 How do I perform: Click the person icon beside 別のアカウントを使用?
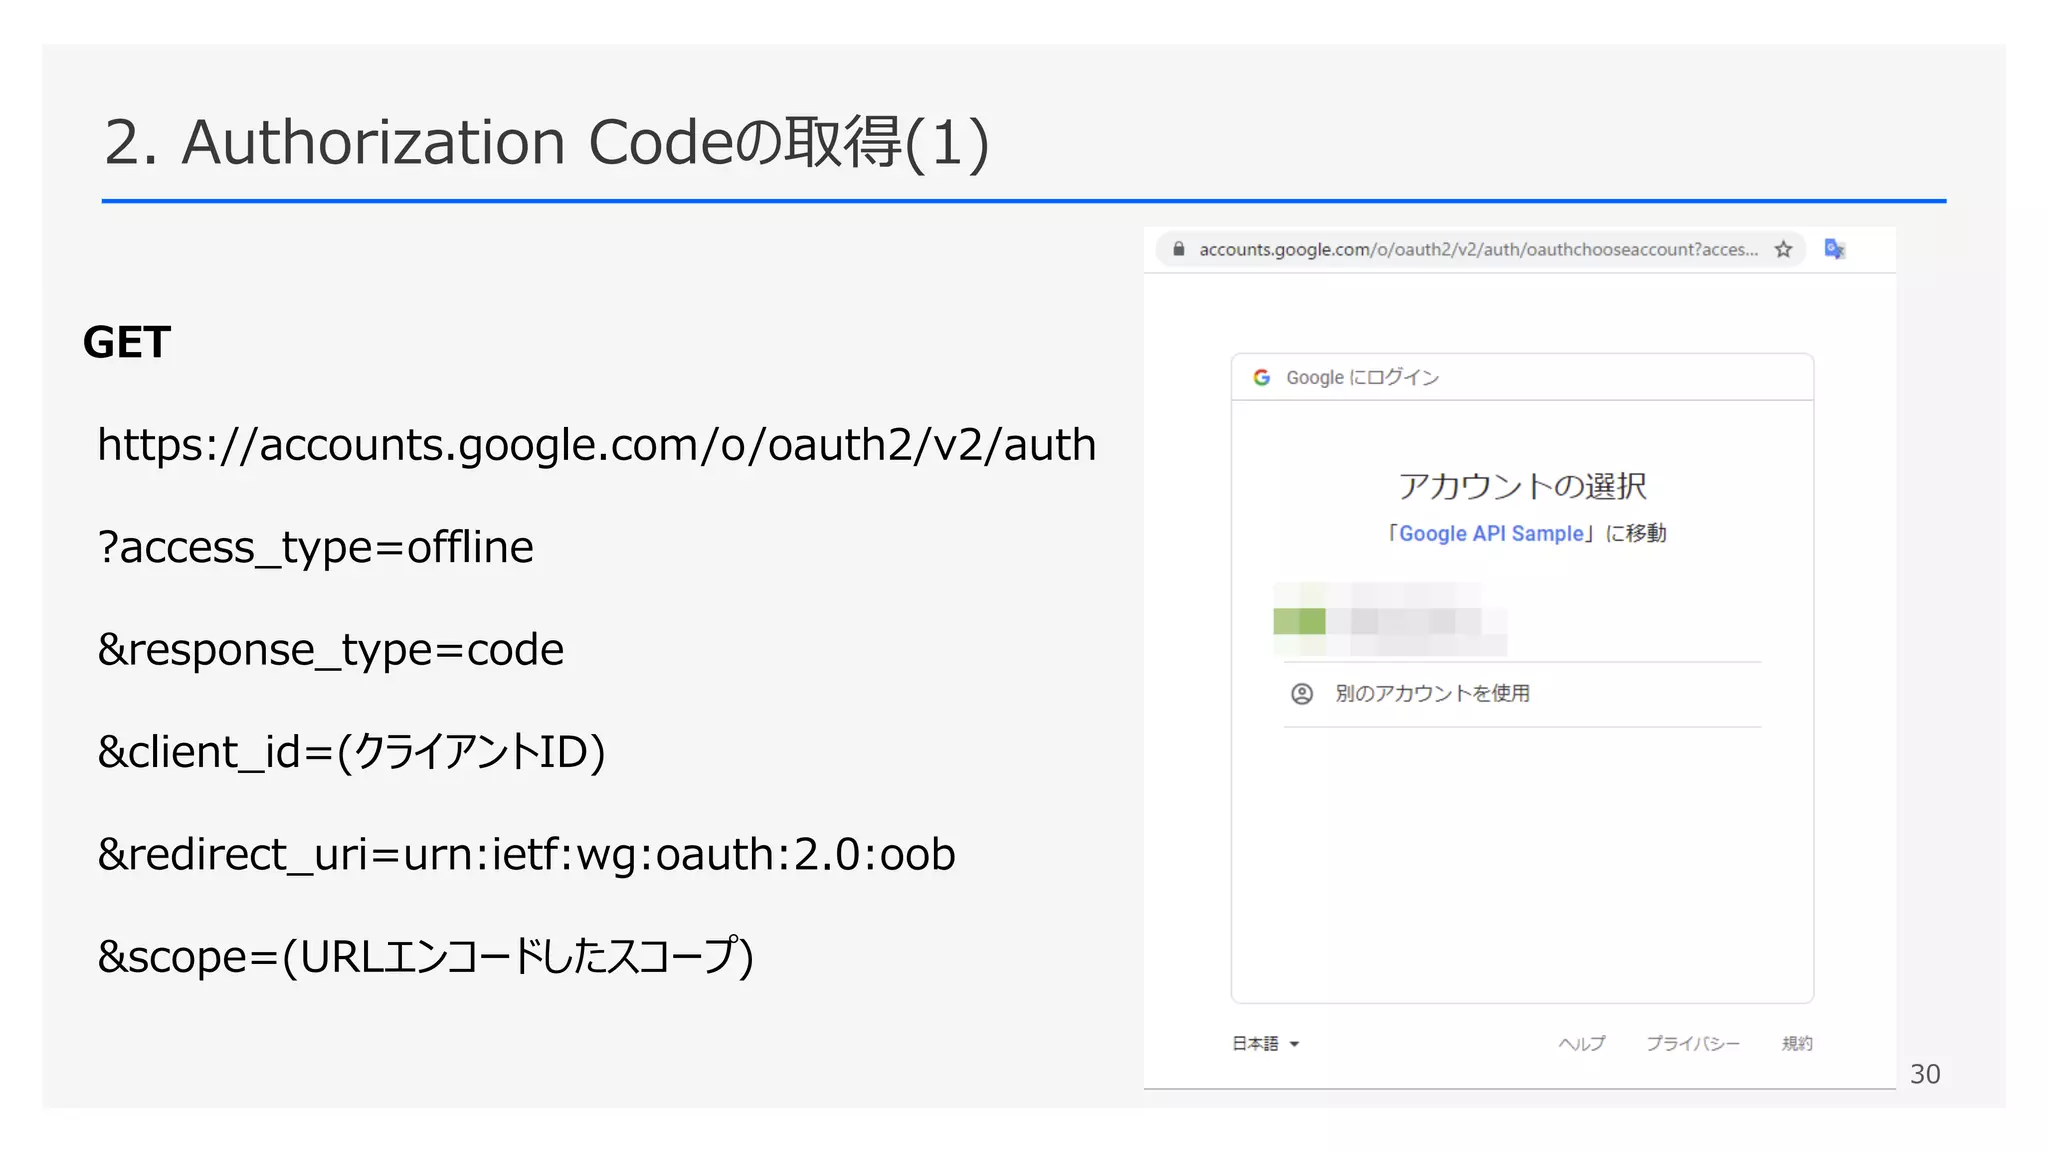pyautogui.click(x=1301, y=693)
